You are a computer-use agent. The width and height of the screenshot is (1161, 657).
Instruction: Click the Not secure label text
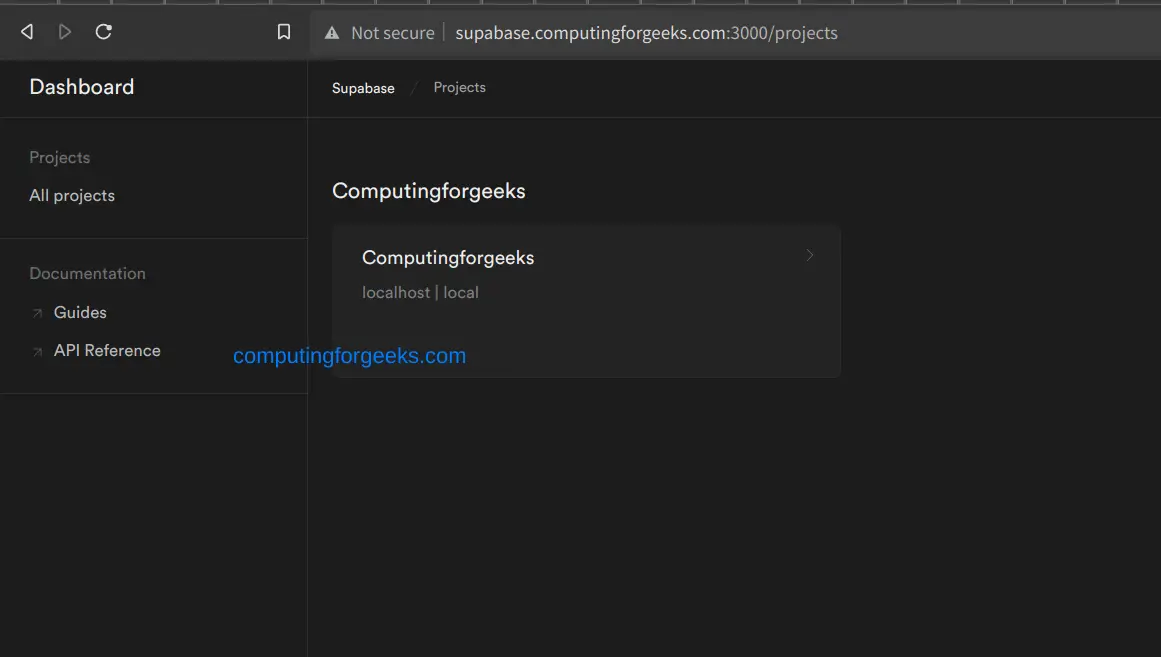pos(393,33)
